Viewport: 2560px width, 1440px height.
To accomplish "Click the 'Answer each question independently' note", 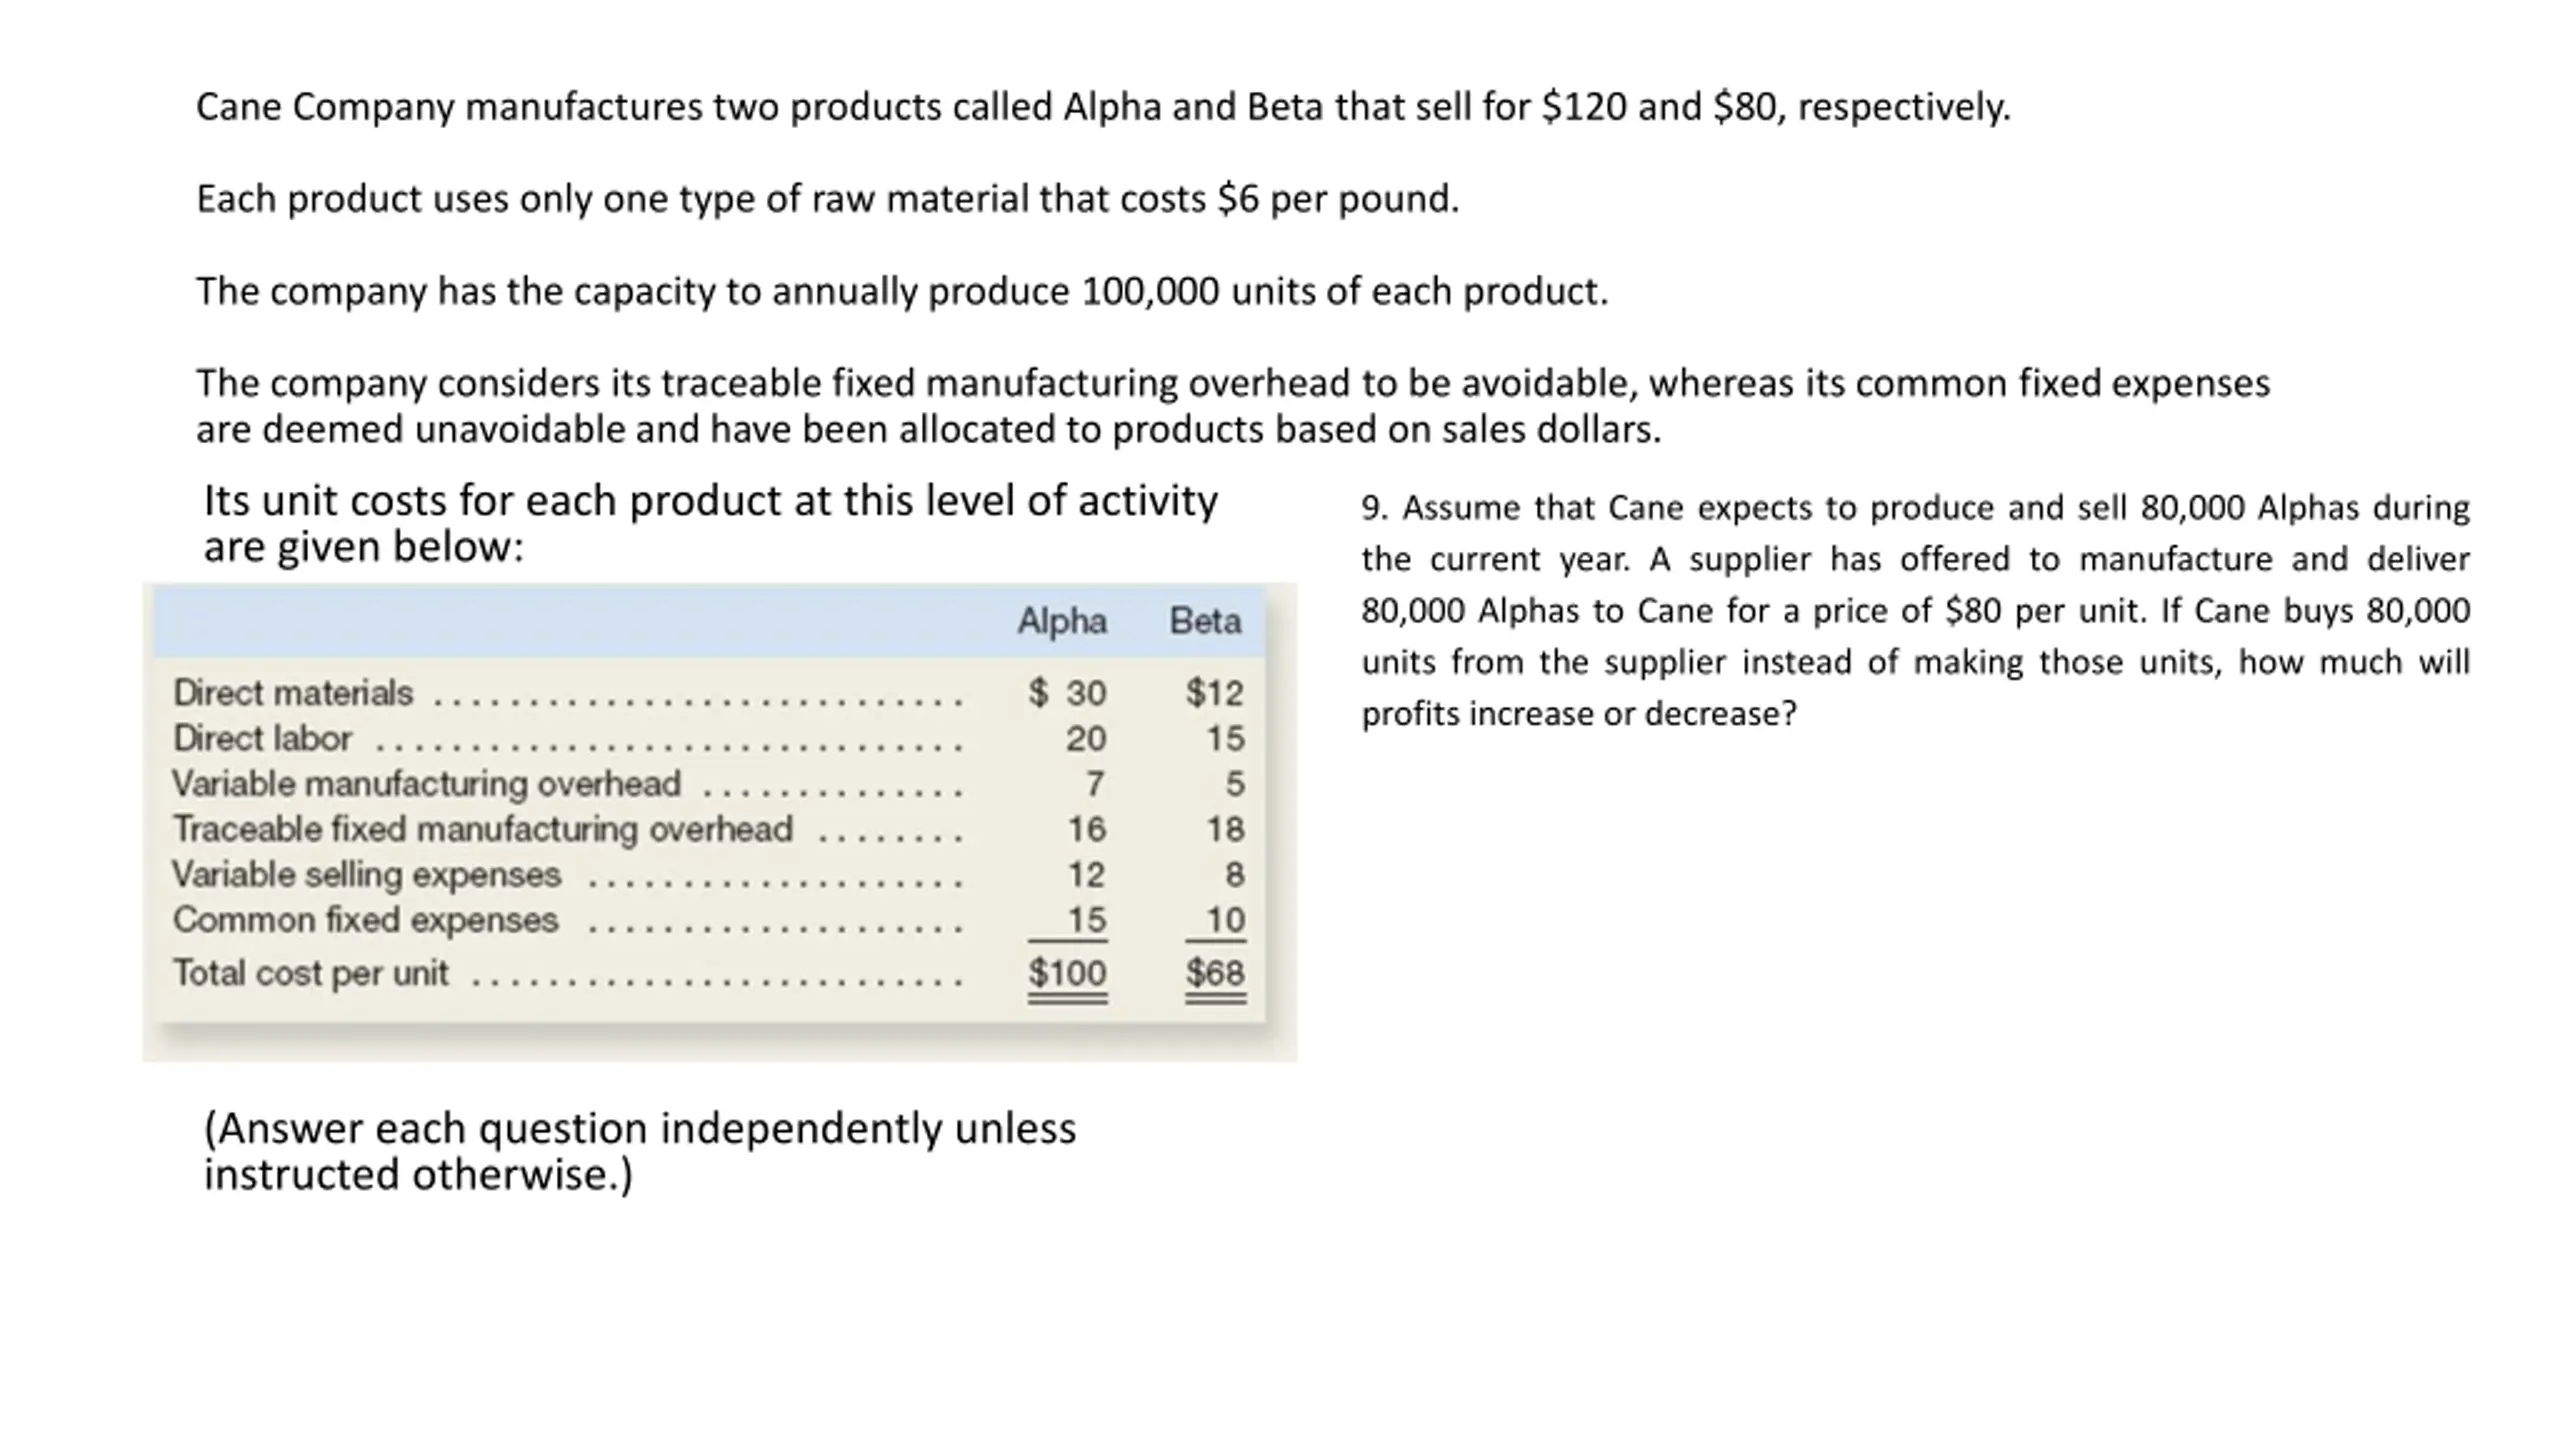I will click(640, 1151).
